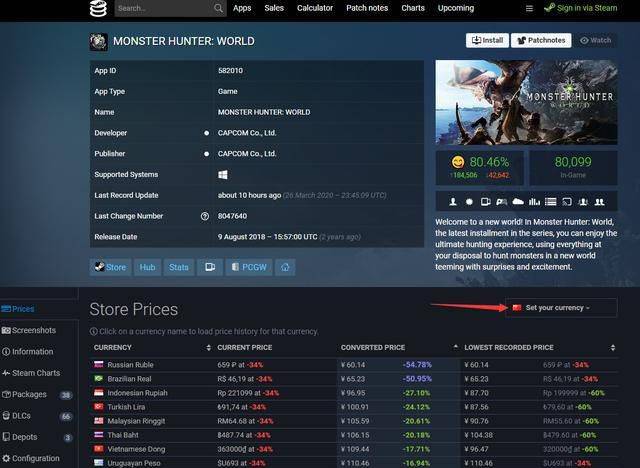Click the Last Change Number help icon

(205, 216)
